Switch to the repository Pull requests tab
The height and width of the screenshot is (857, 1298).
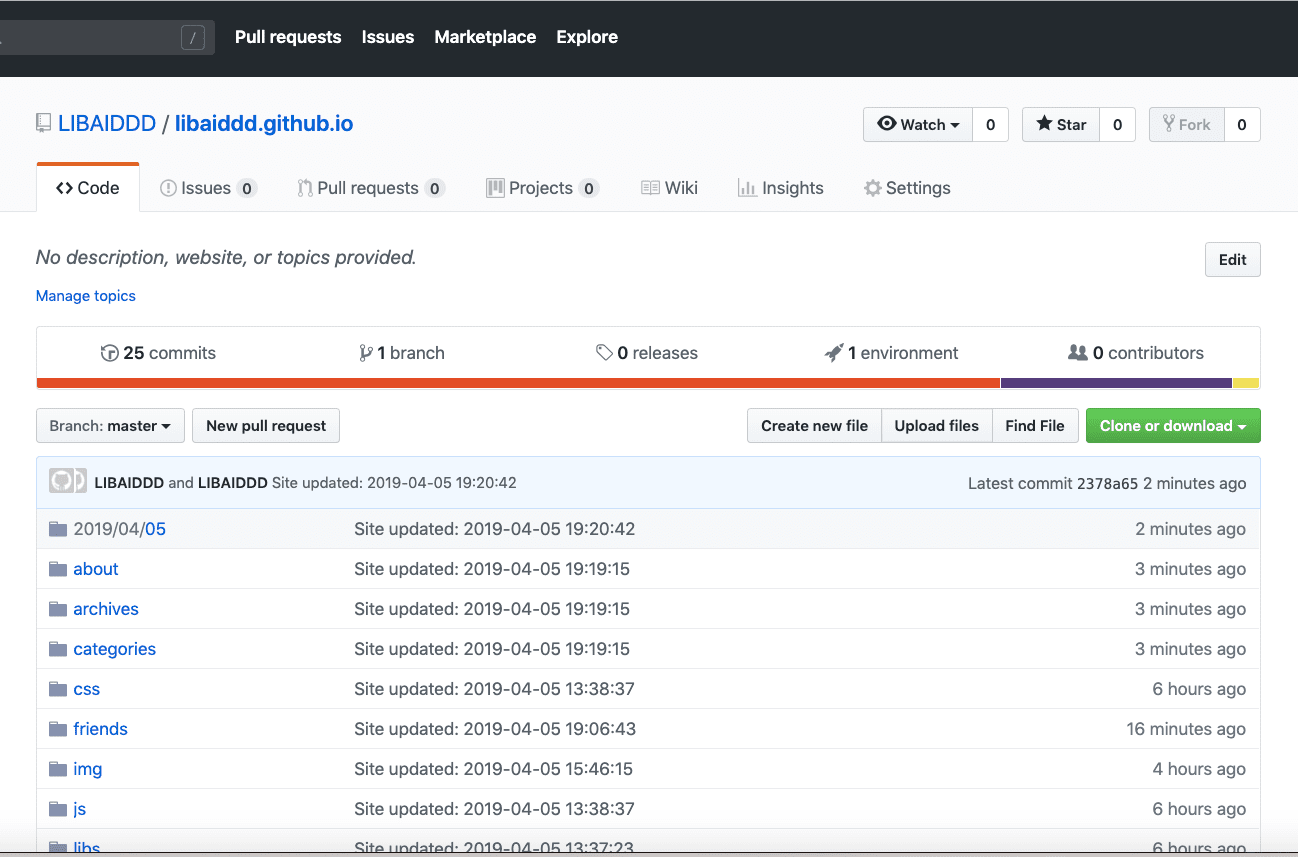click(371, 188)
